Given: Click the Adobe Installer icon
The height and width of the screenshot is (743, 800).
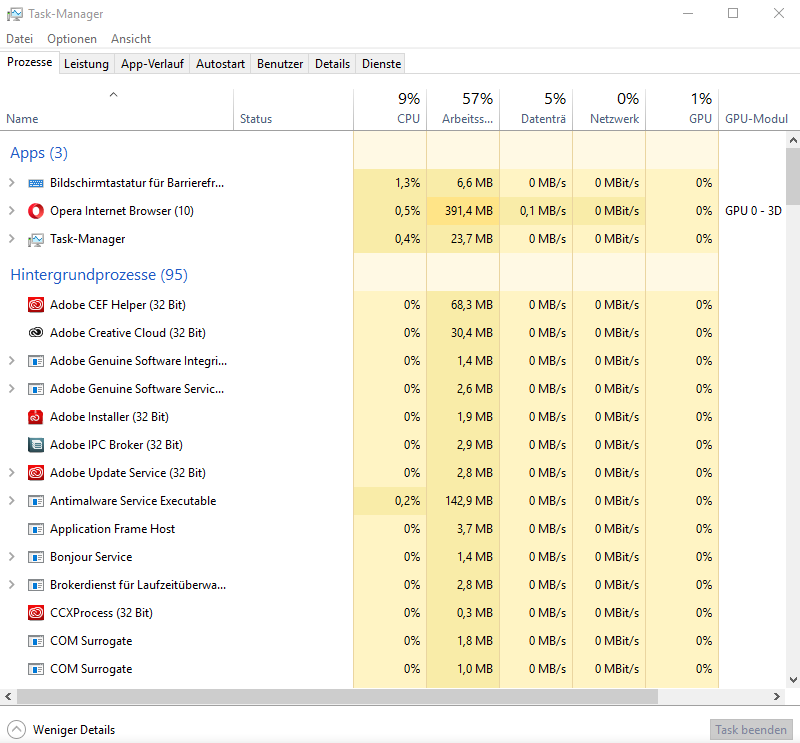Looking at the screenshot, I should 36,417.
